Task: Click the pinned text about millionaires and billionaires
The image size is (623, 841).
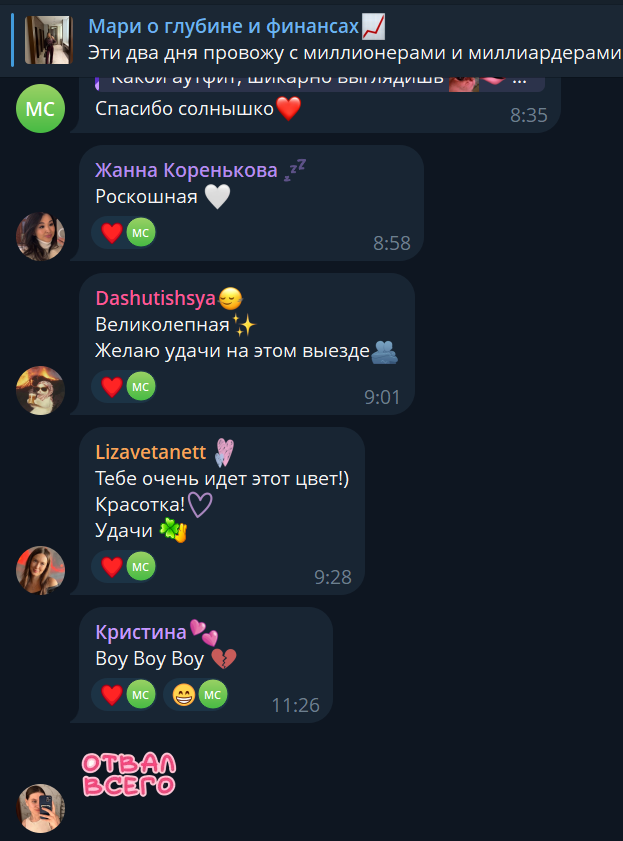Action: [354, 53]
